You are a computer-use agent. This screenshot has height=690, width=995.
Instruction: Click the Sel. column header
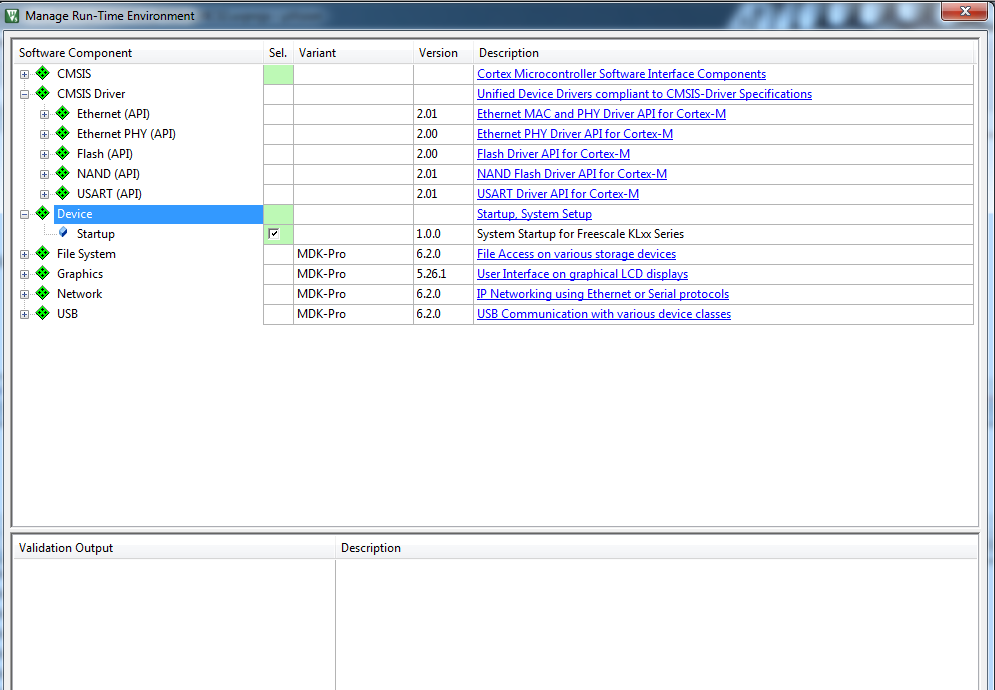pos(278,53)
